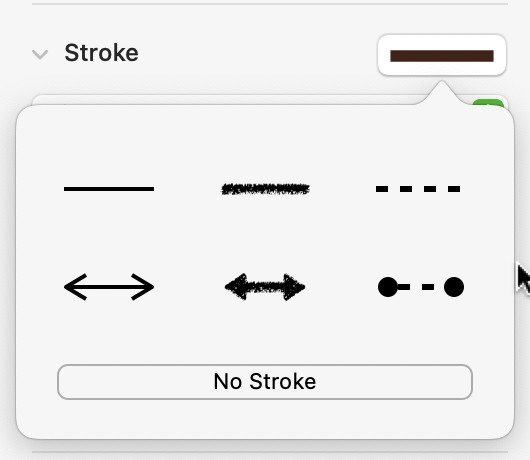Select the plain solid line stroke style

pyautogui.click(x=109, y=189)
